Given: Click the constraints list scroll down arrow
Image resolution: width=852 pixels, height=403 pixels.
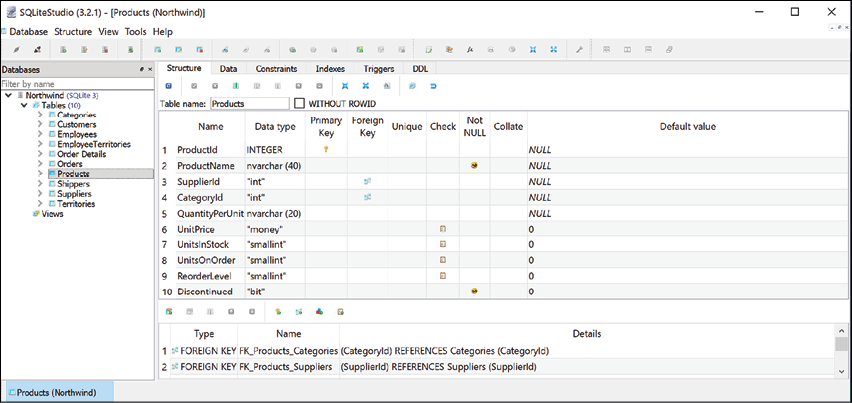Looking at the screenshot, I should (x=842, y=371).
